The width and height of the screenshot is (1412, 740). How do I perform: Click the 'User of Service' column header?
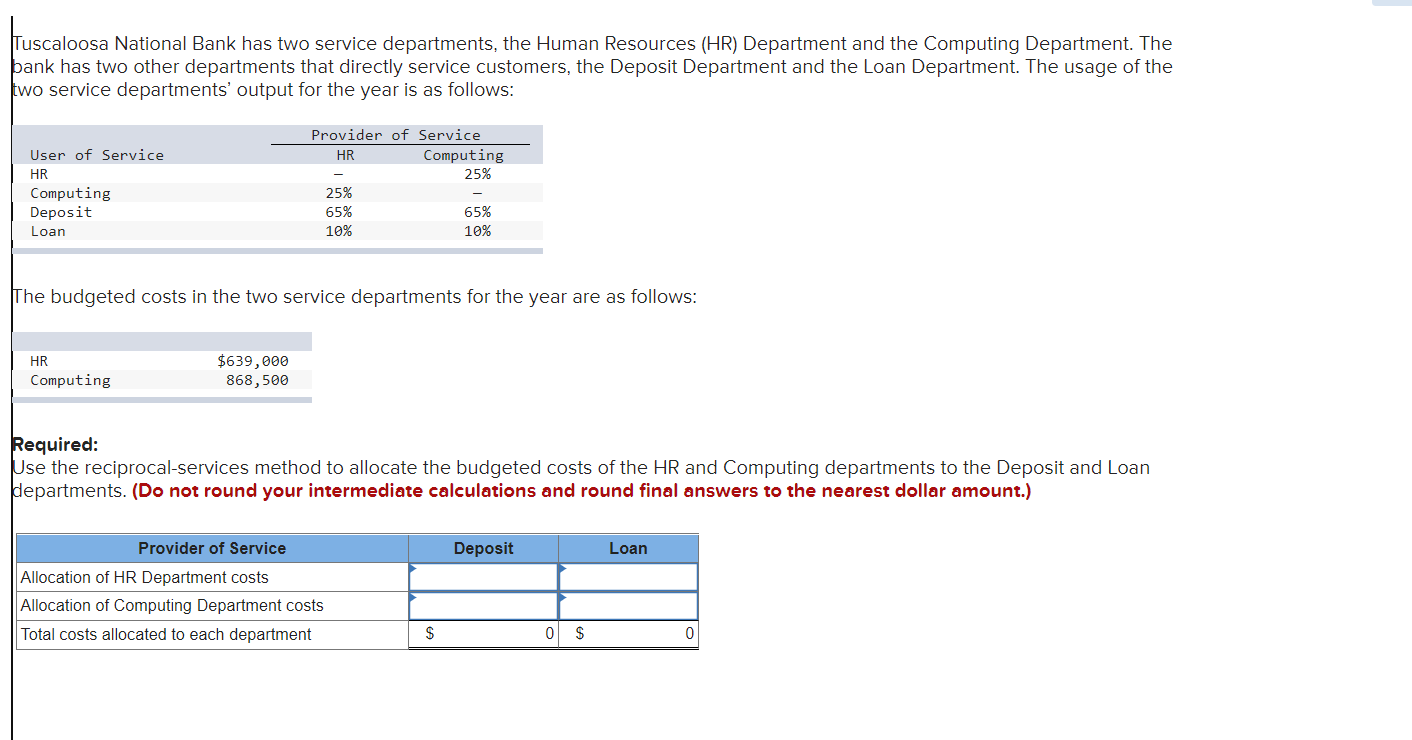click(x=97, y=155)
